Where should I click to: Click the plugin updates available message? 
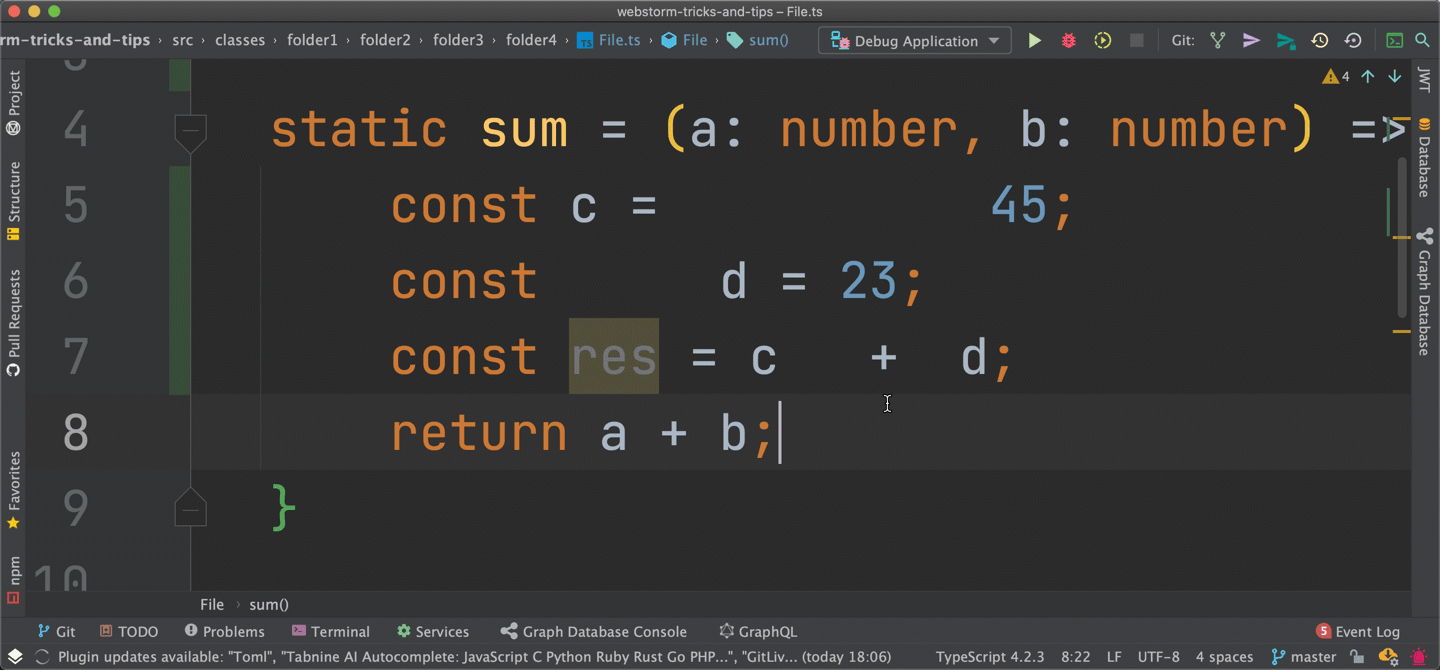point(474,657)
